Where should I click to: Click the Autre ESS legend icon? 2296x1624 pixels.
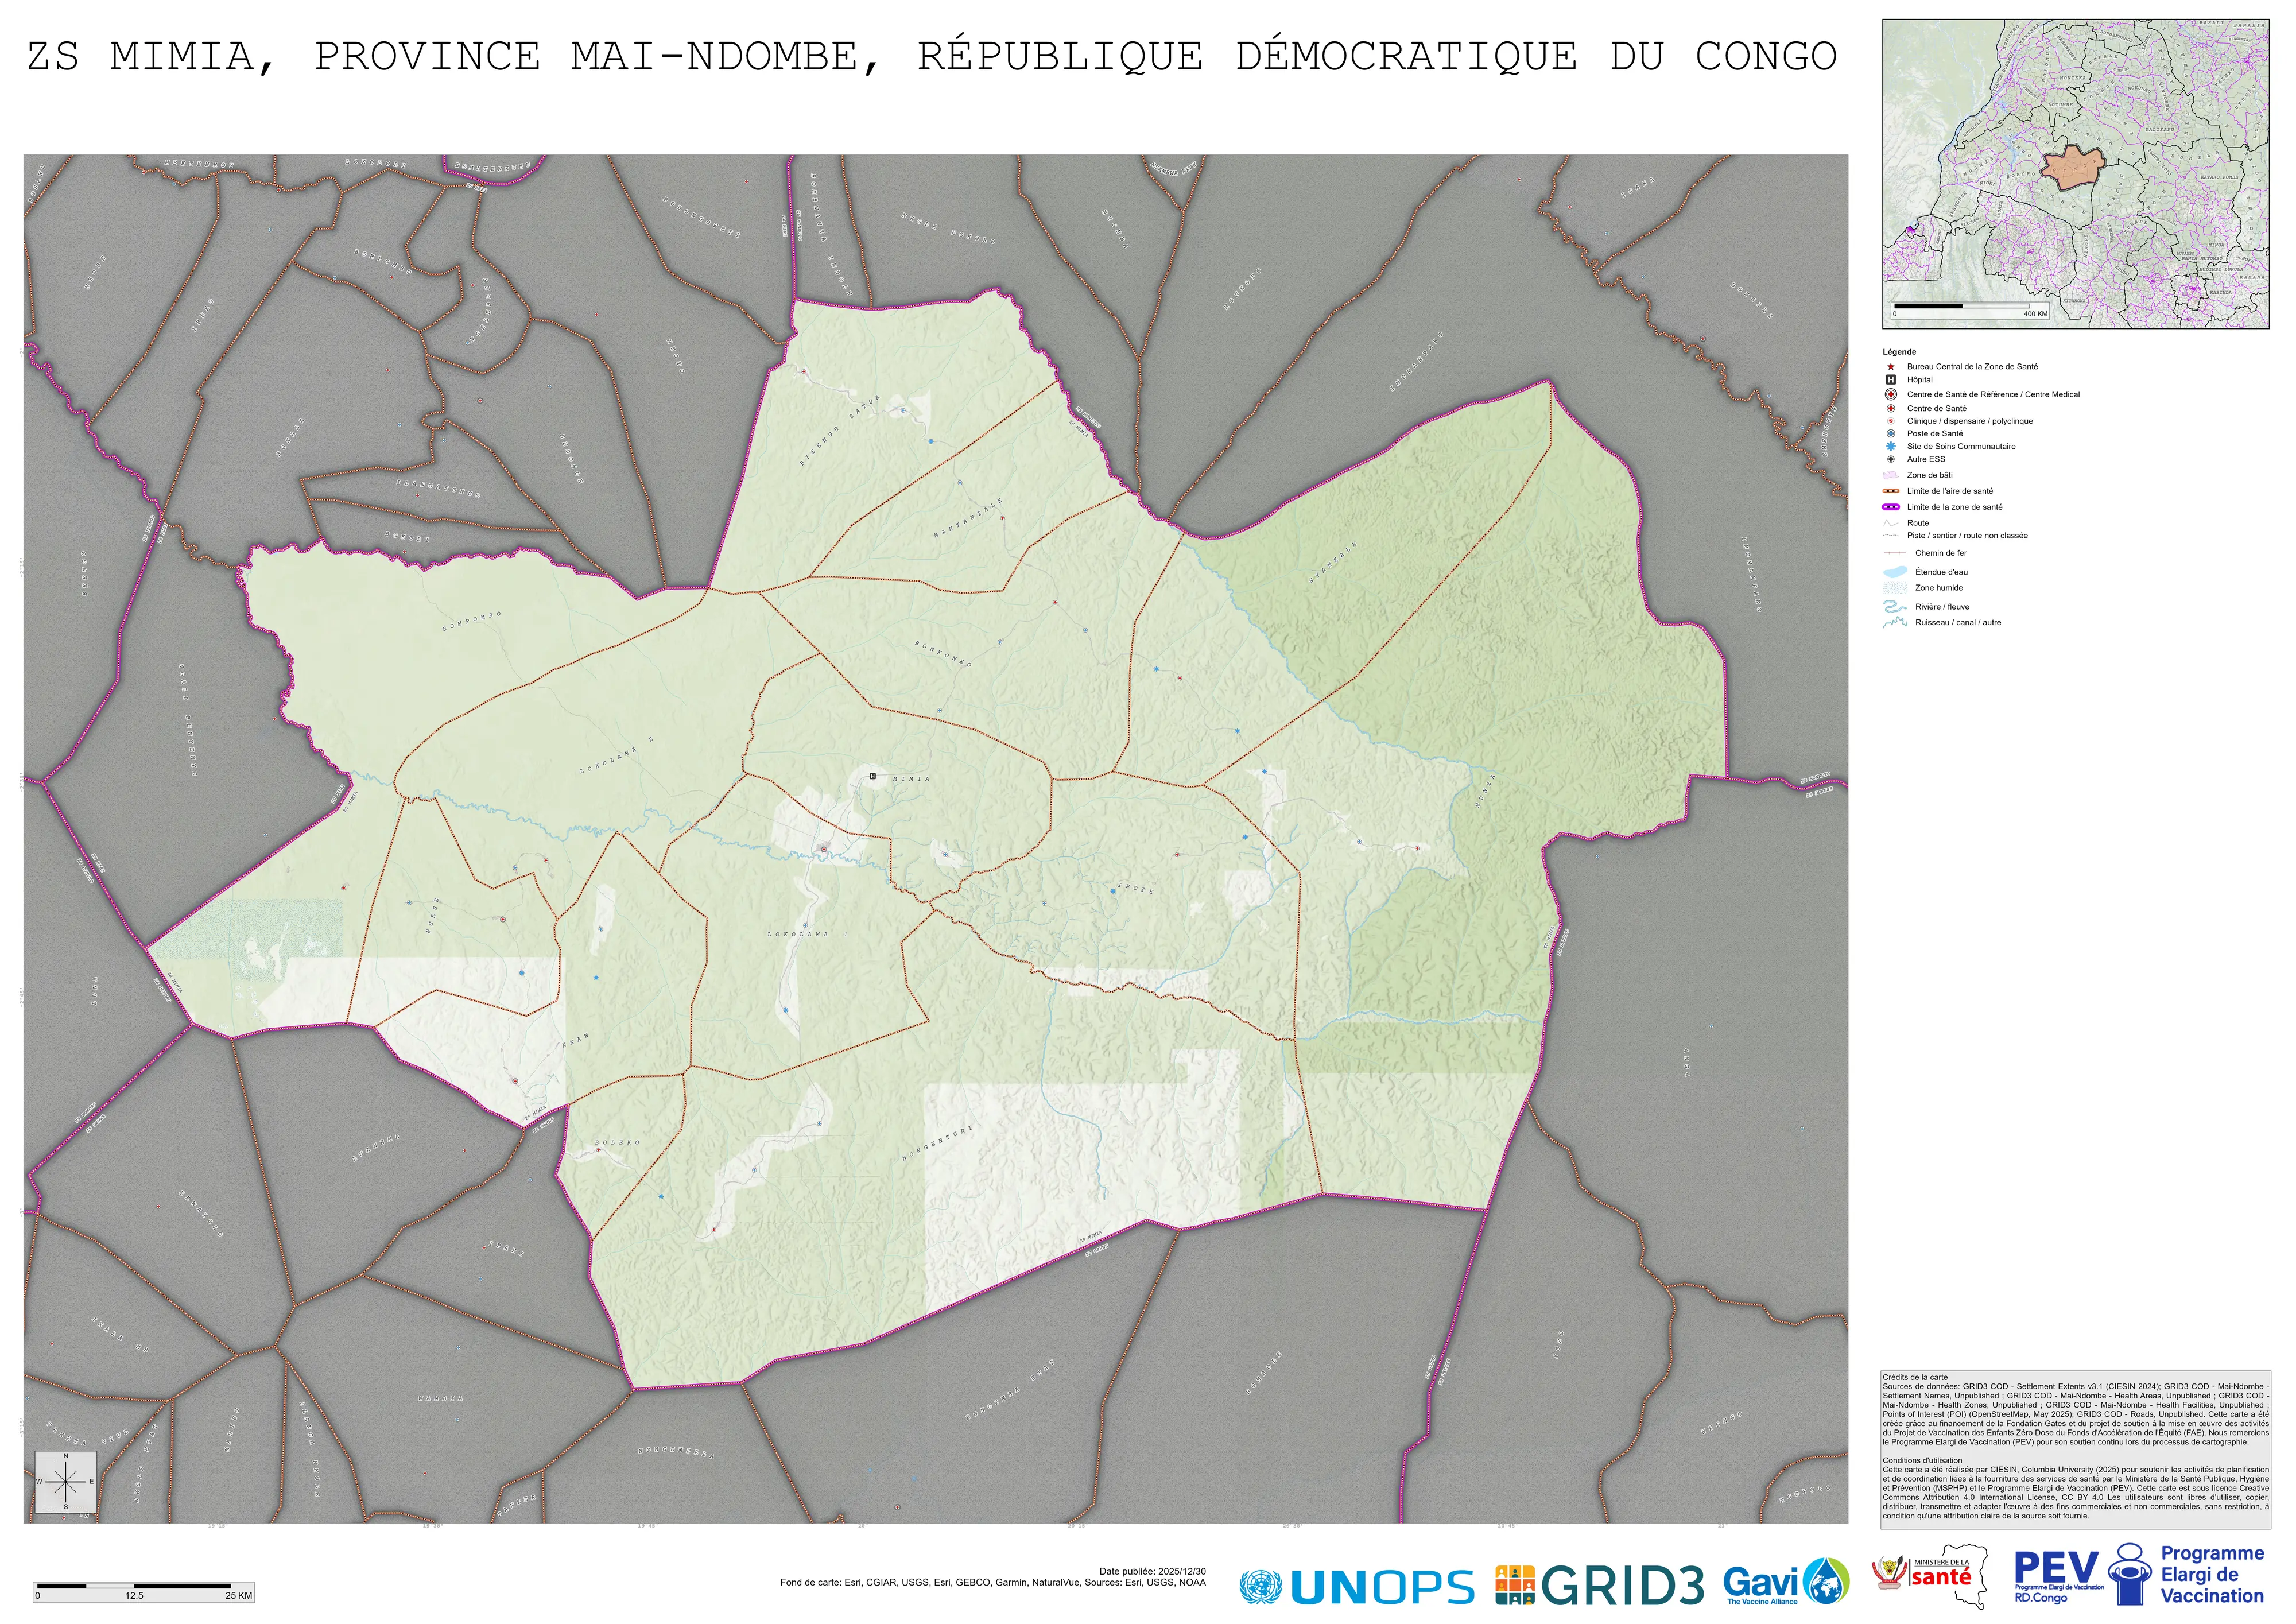[1891, 459]
